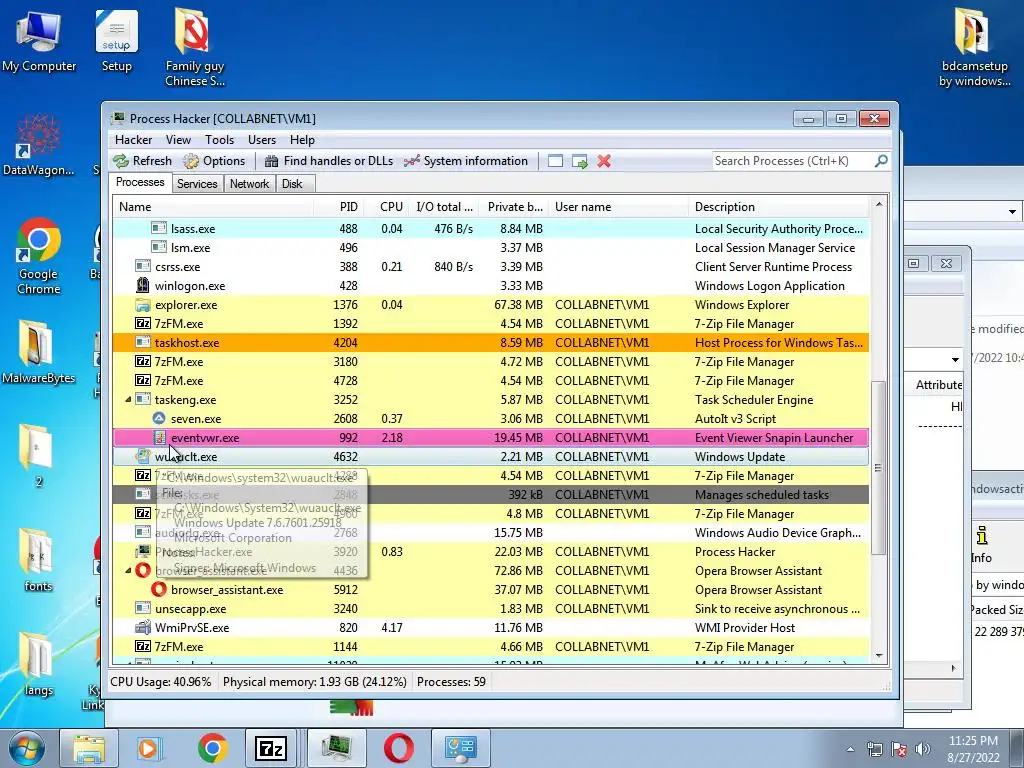Screen dimensions: 1024x768
Task: Open the Google Chrome desktop shortcut
Action: click(x=39, y=256)
